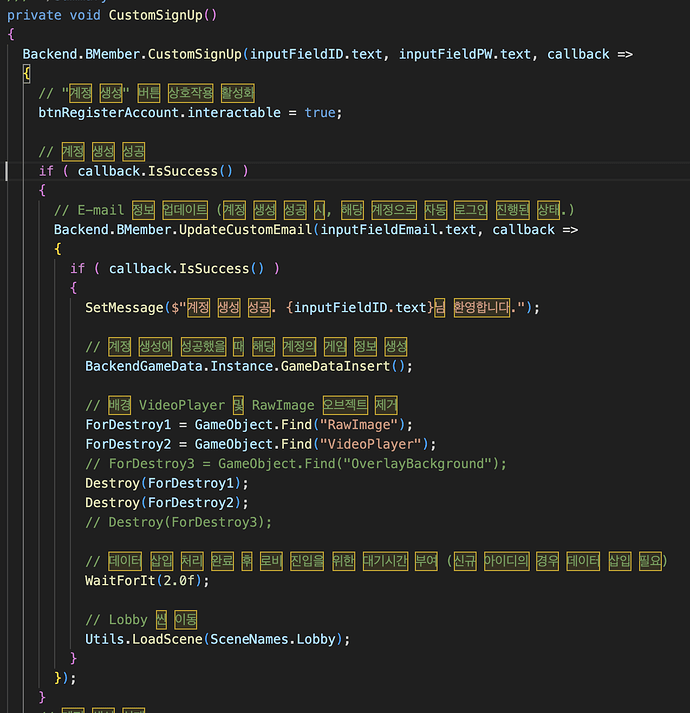Click the highlighted opening brace after CustomSignUp lambda
The height and width of the screenshot is (713, 690).
(27, 74)
